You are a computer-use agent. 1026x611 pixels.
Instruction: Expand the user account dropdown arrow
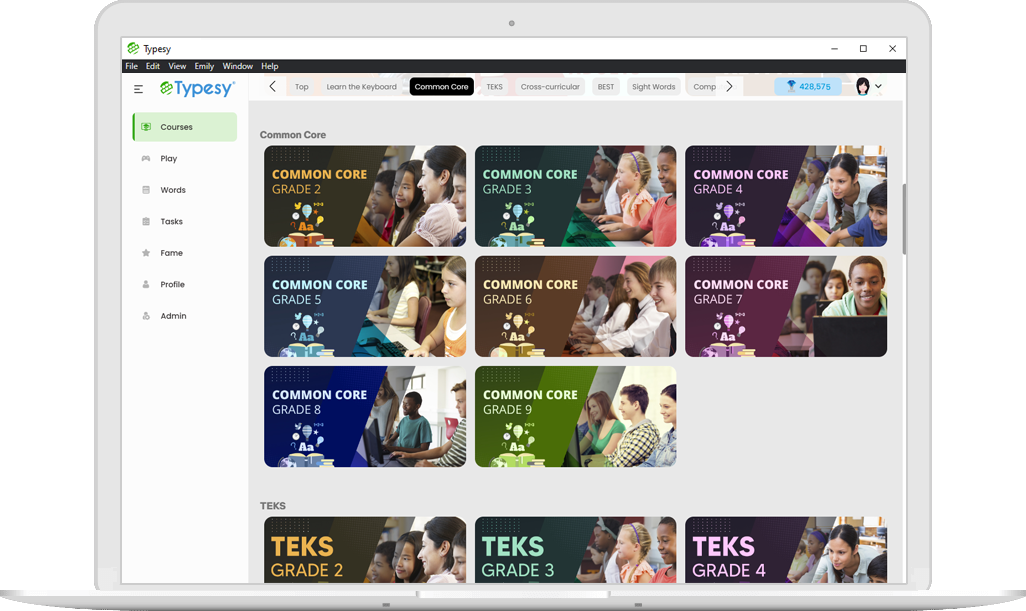click(878, 86)
